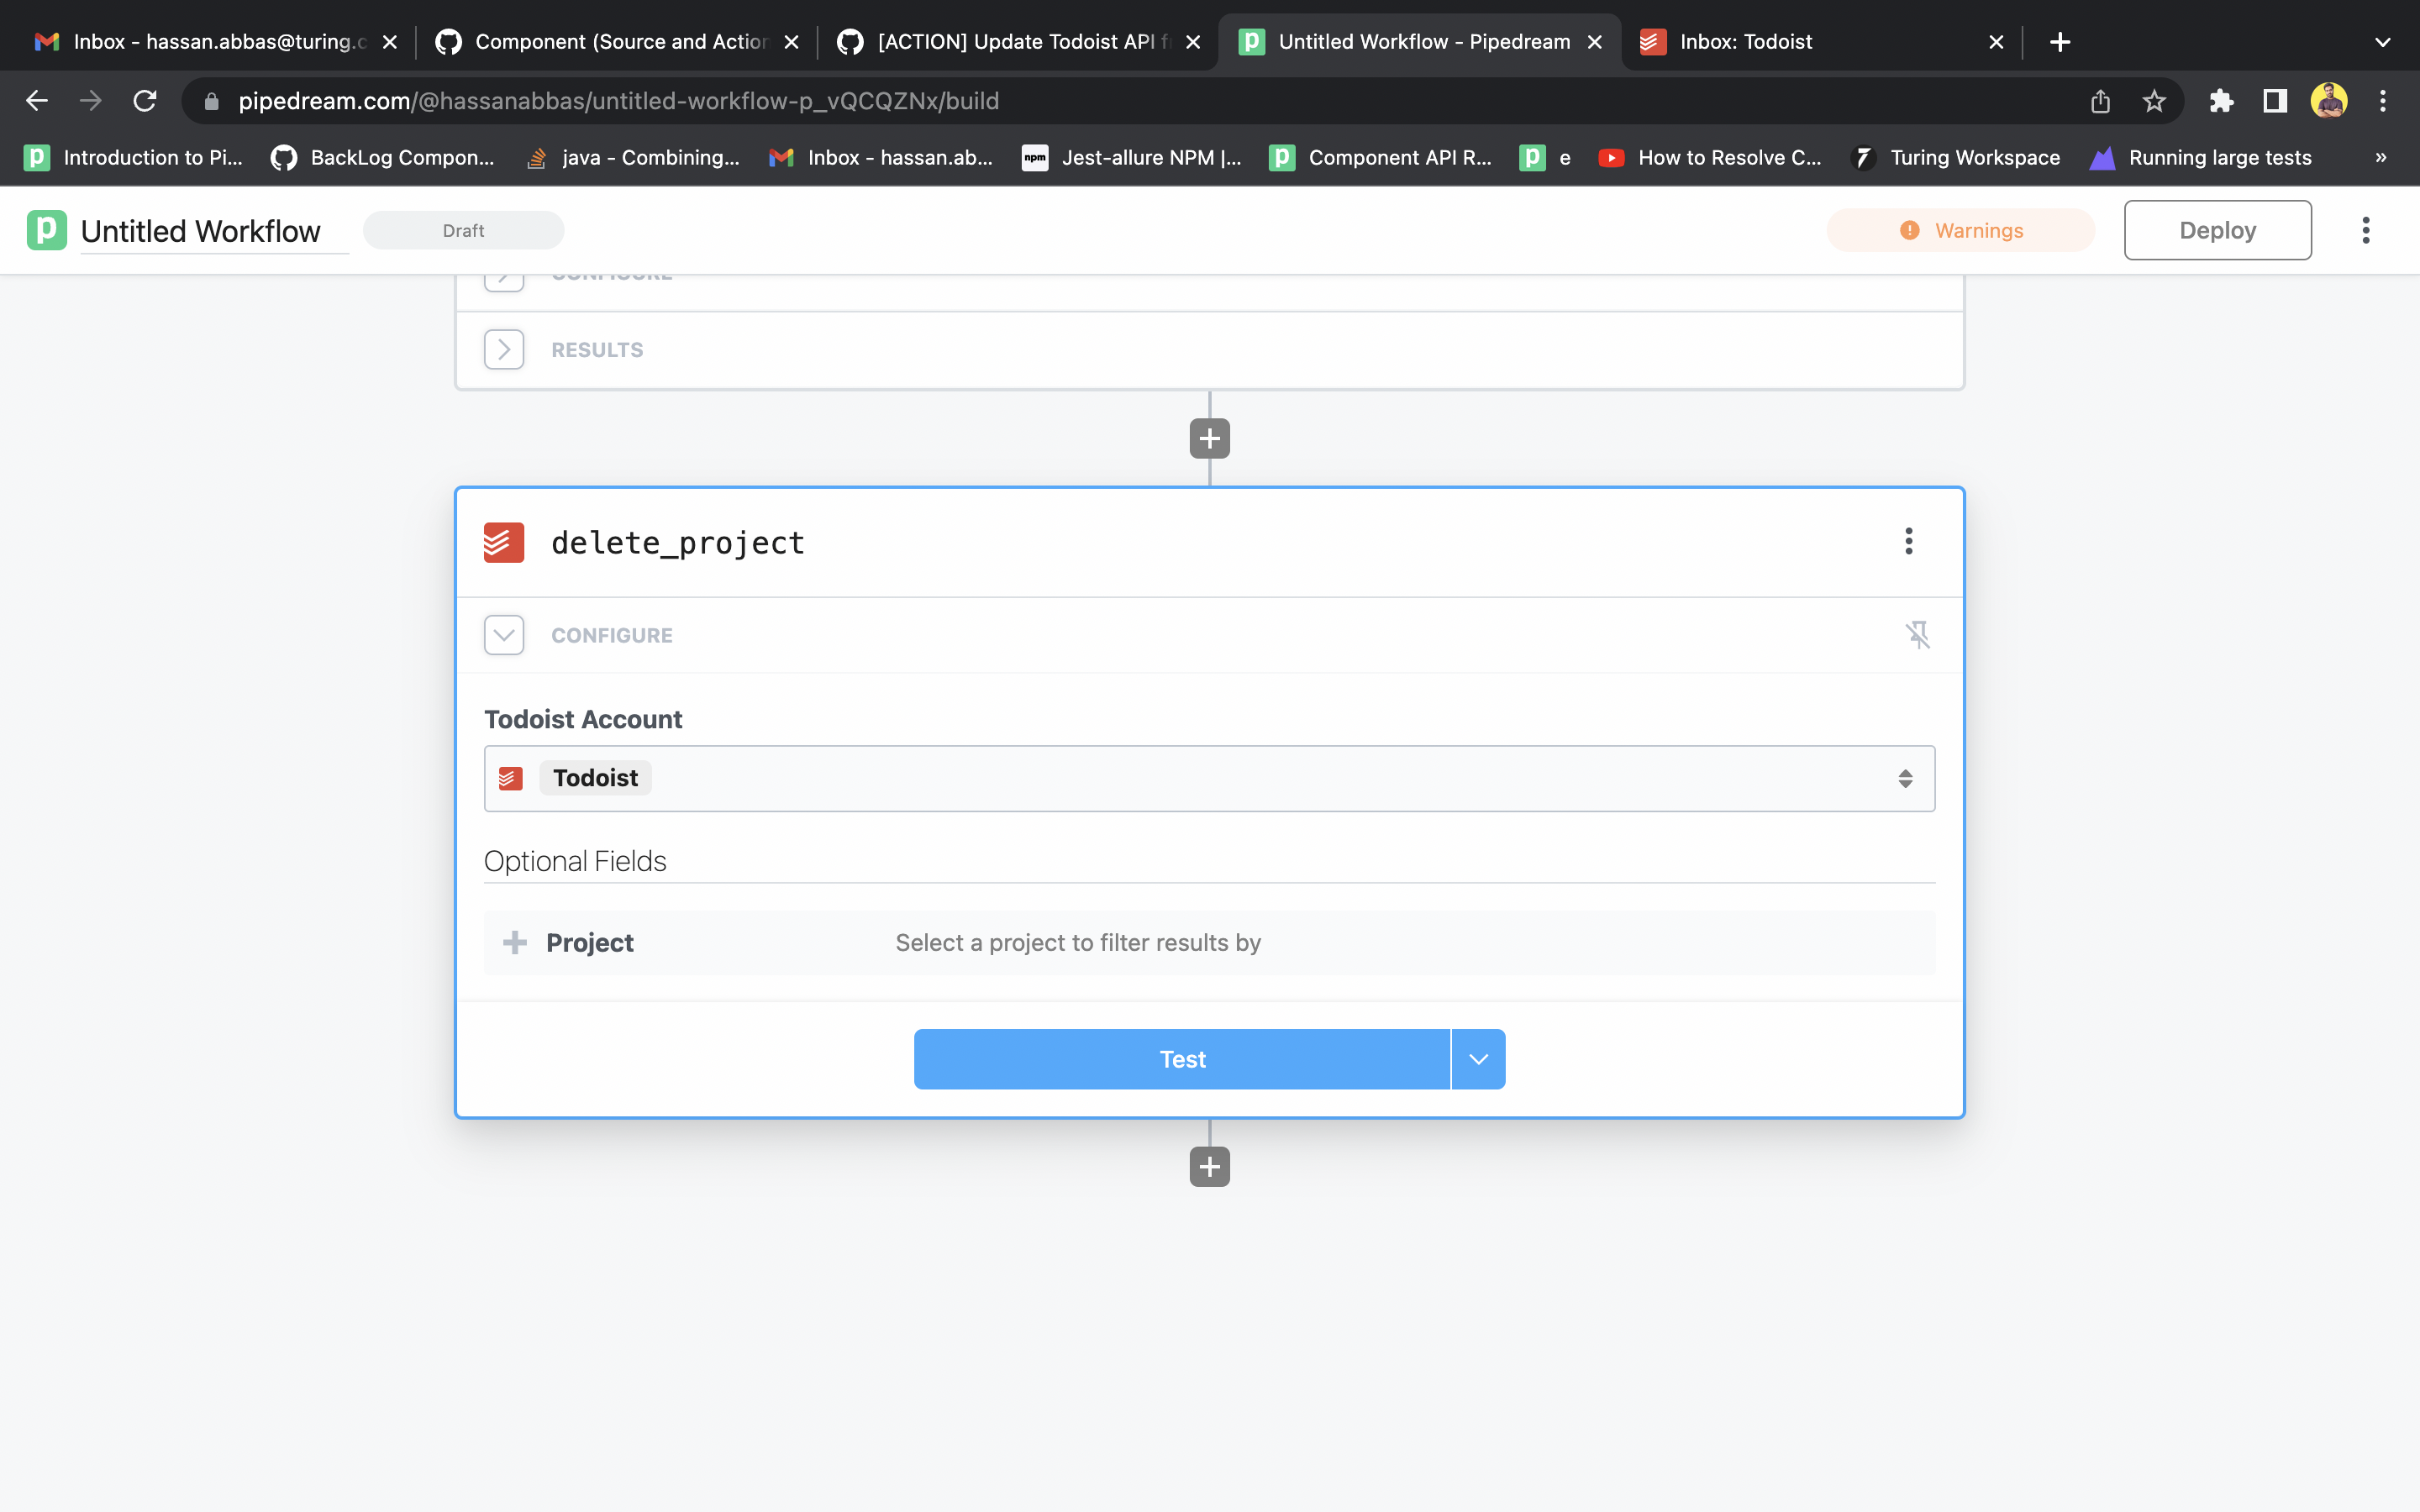Screen dimensions: 2420x1512
Task: Click the plus toggle beside Project field
Action: coord(514,942)
